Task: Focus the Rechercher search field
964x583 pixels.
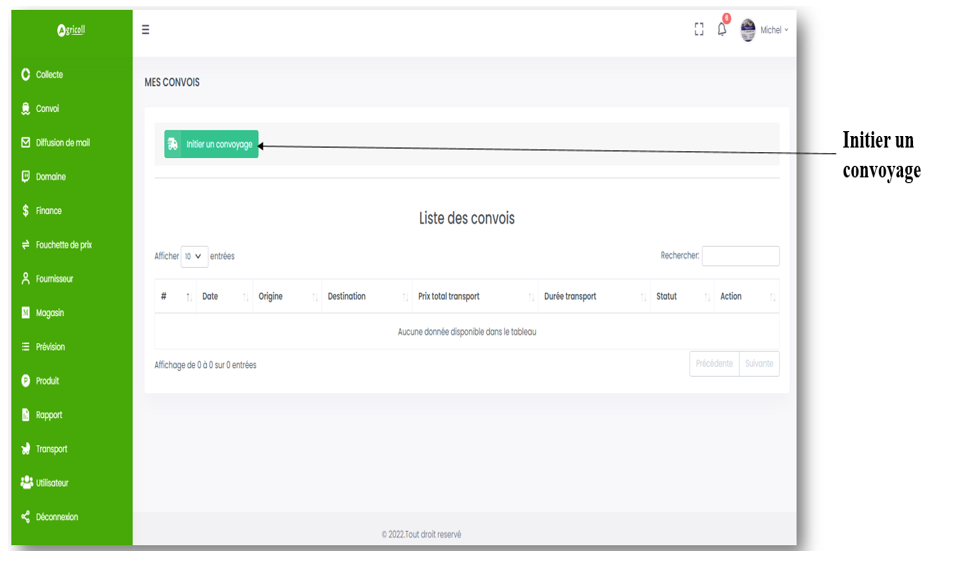Action: click(740, 256)
